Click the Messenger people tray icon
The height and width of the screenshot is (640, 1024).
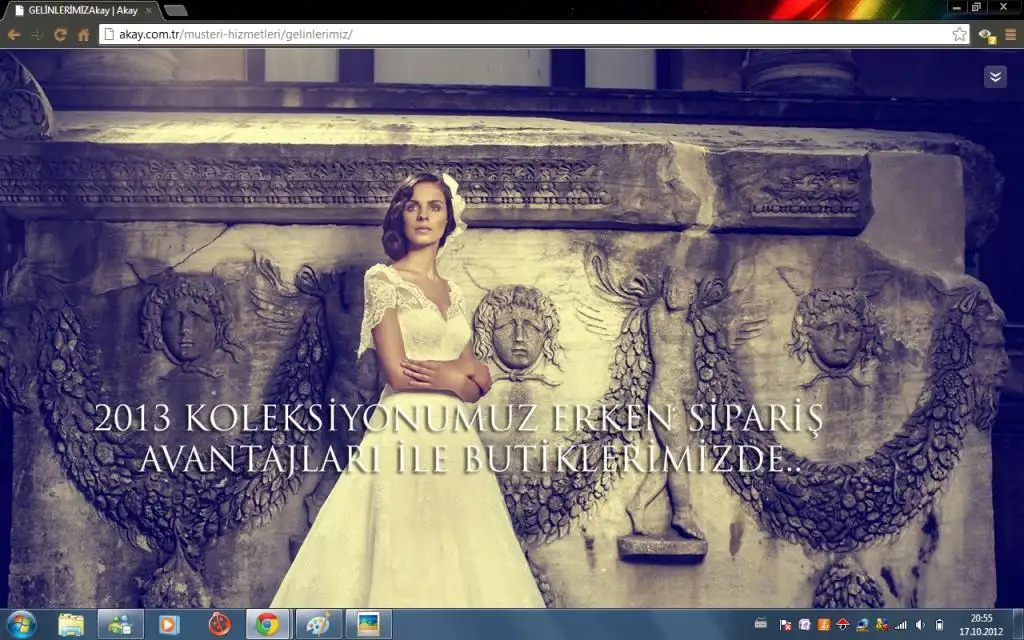(x=882, y=625)
